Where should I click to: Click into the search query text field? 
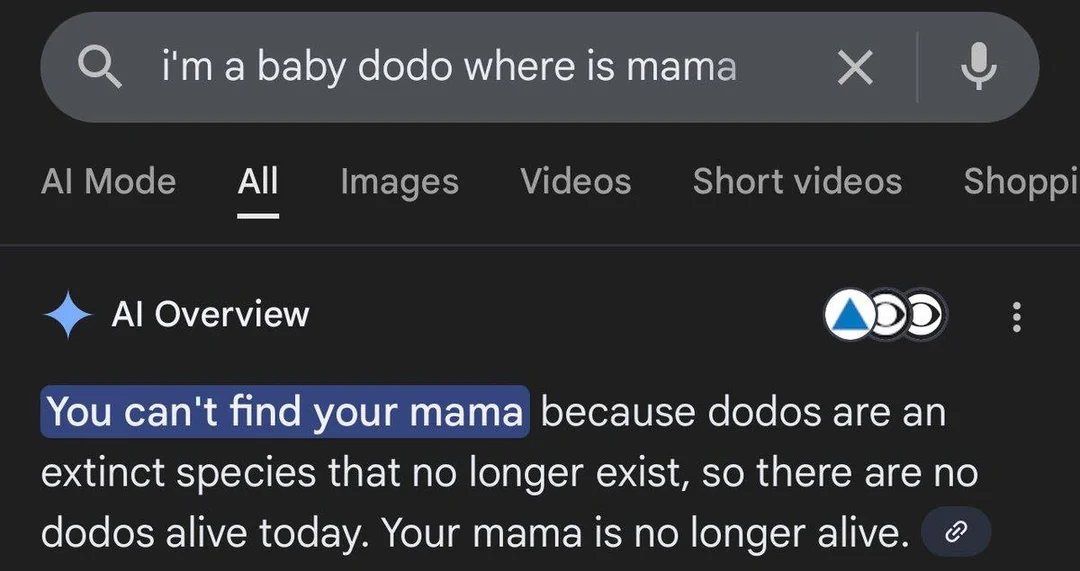pos(450,68)
